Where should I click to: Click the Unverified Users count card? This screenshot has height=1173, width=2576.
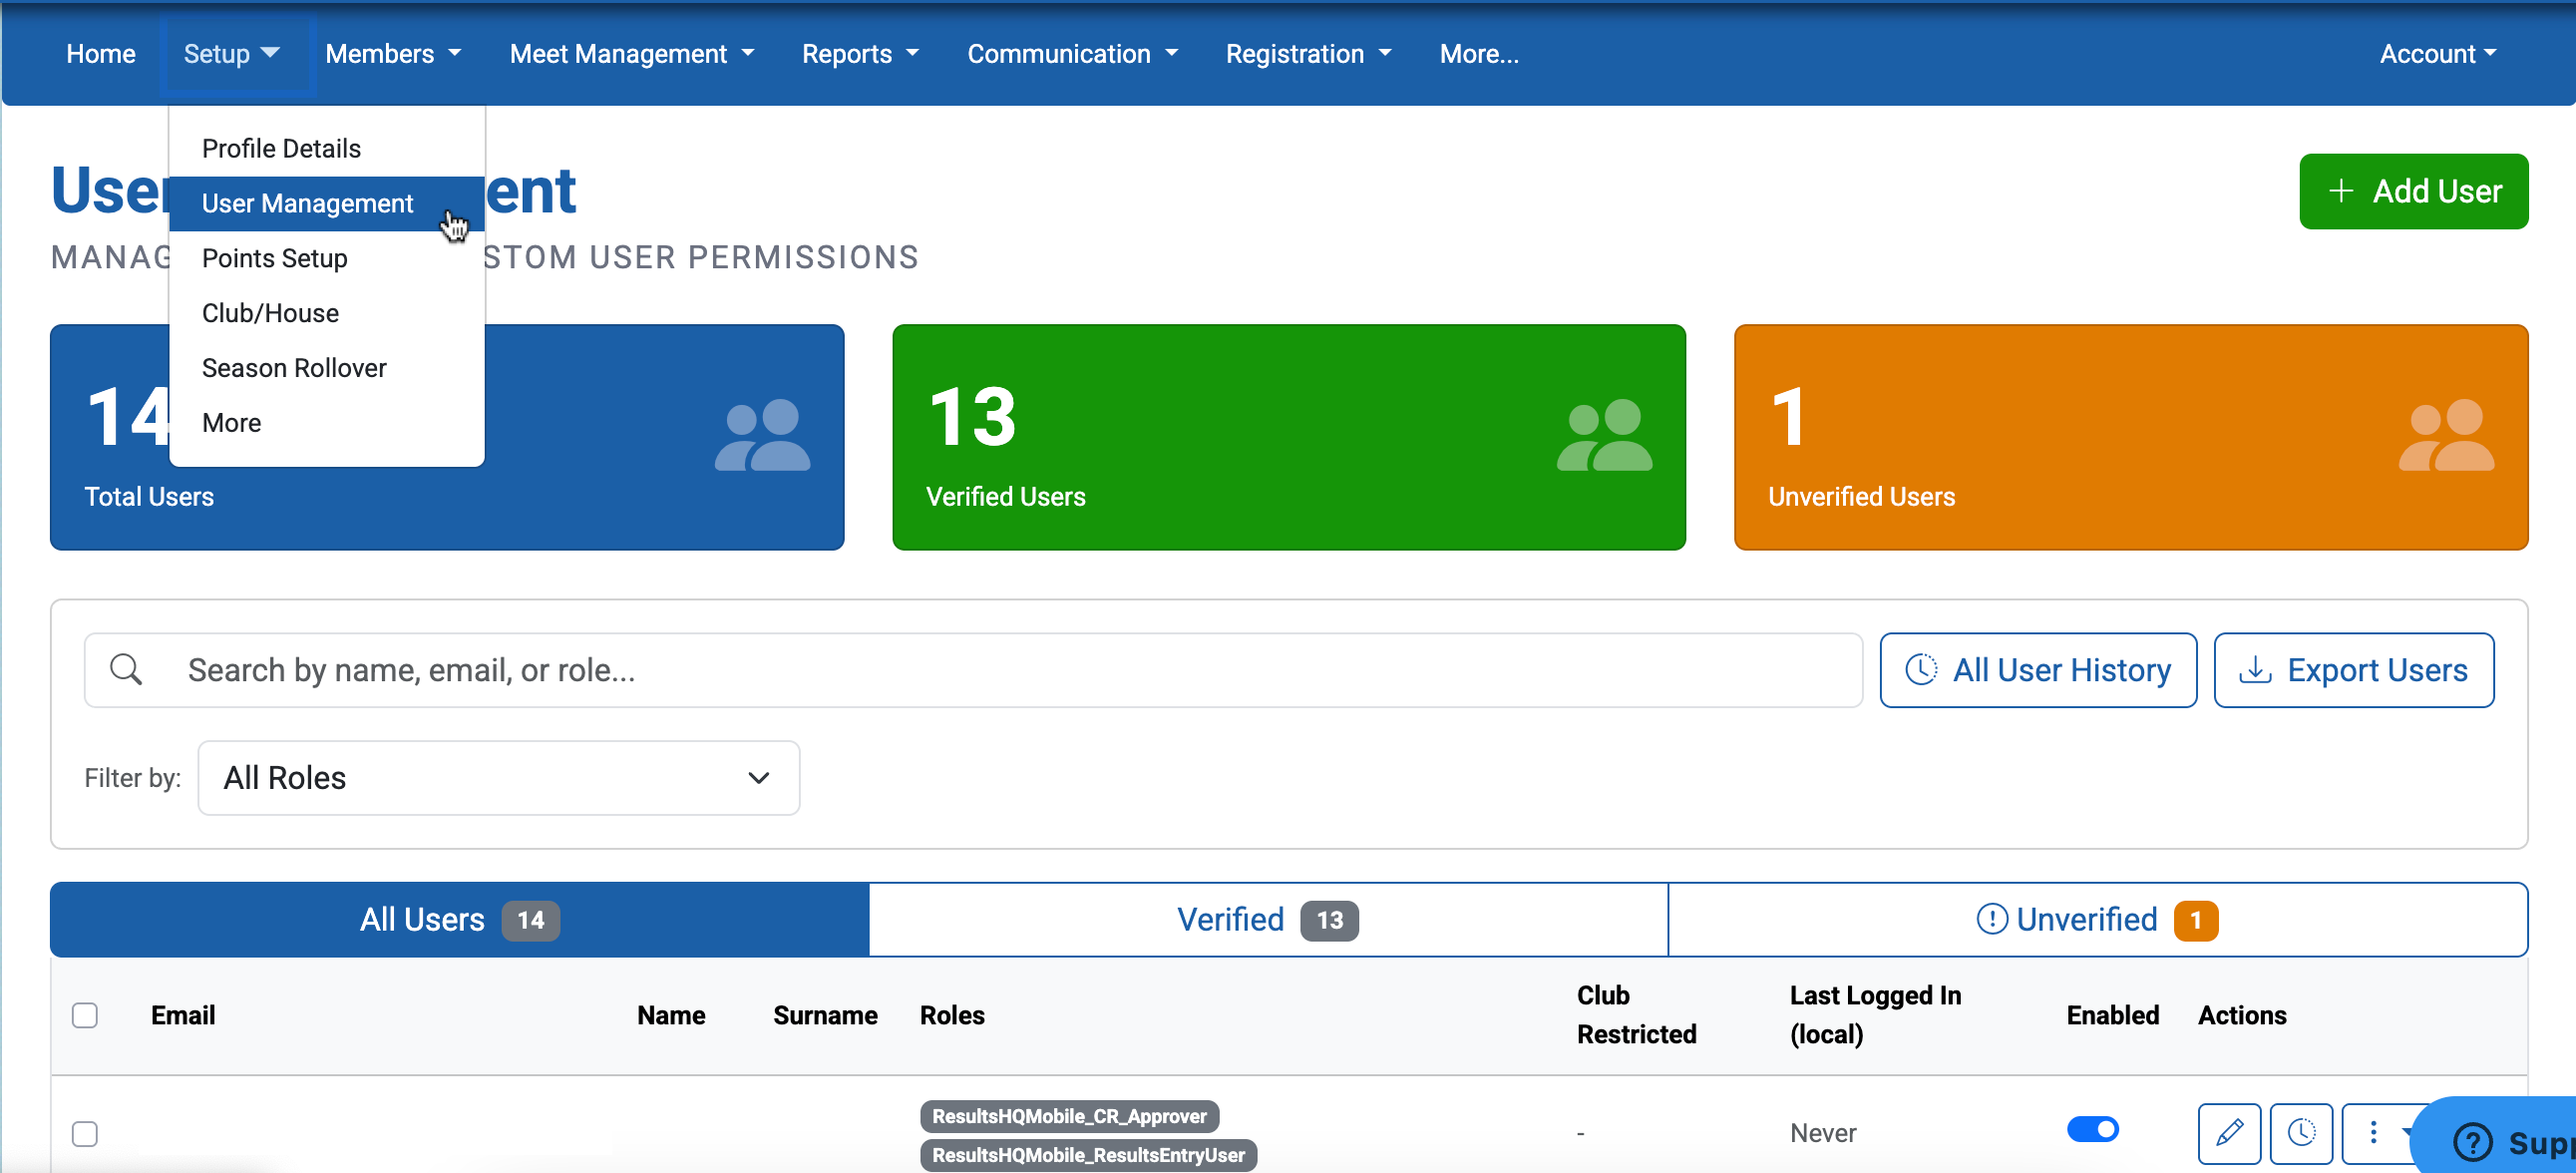pyautogui.click(x=2131, y=436)
